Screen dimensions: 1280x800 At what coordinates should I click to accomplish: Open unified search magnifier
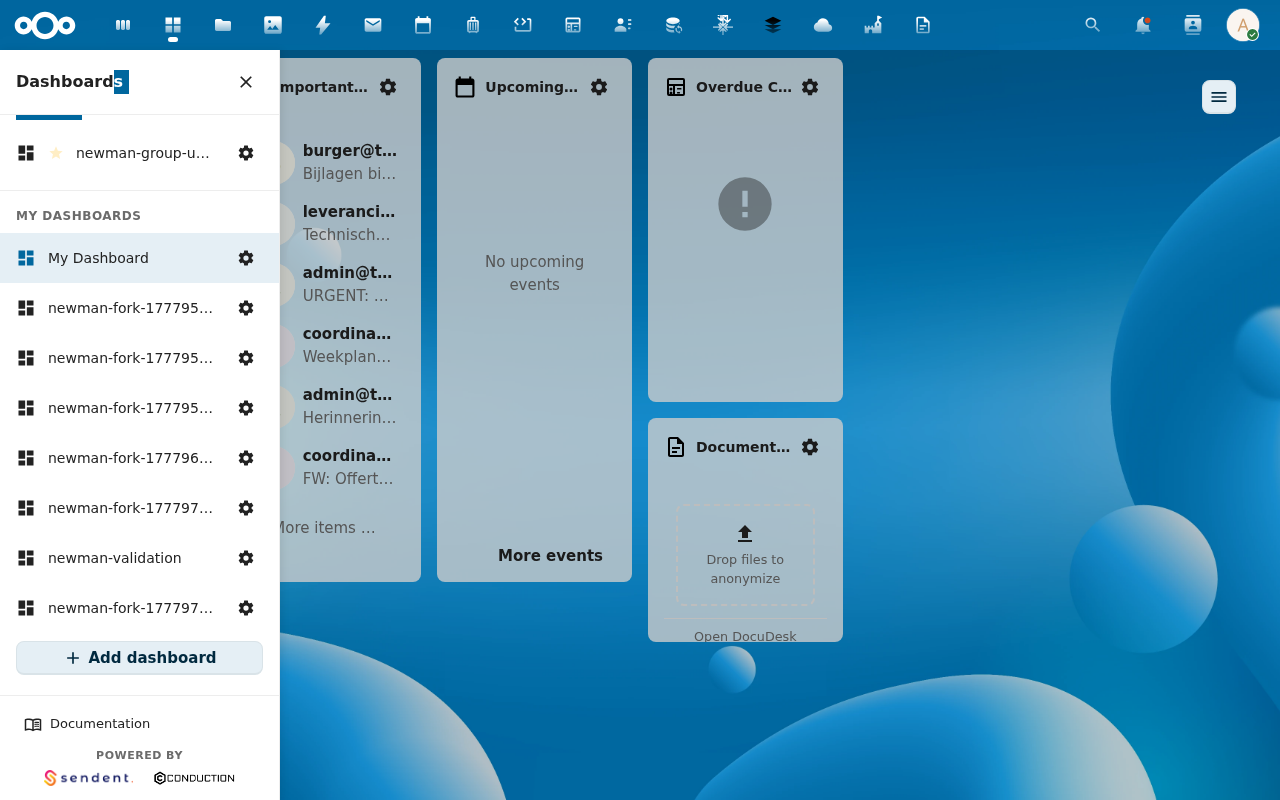click(1093, 25)
